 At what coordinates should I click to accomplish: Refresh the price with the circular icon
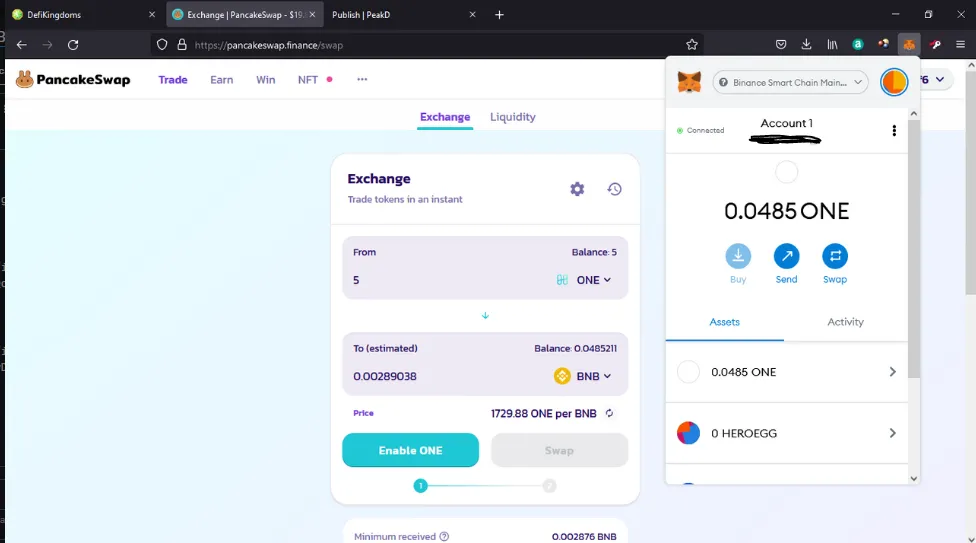point(609,413)
